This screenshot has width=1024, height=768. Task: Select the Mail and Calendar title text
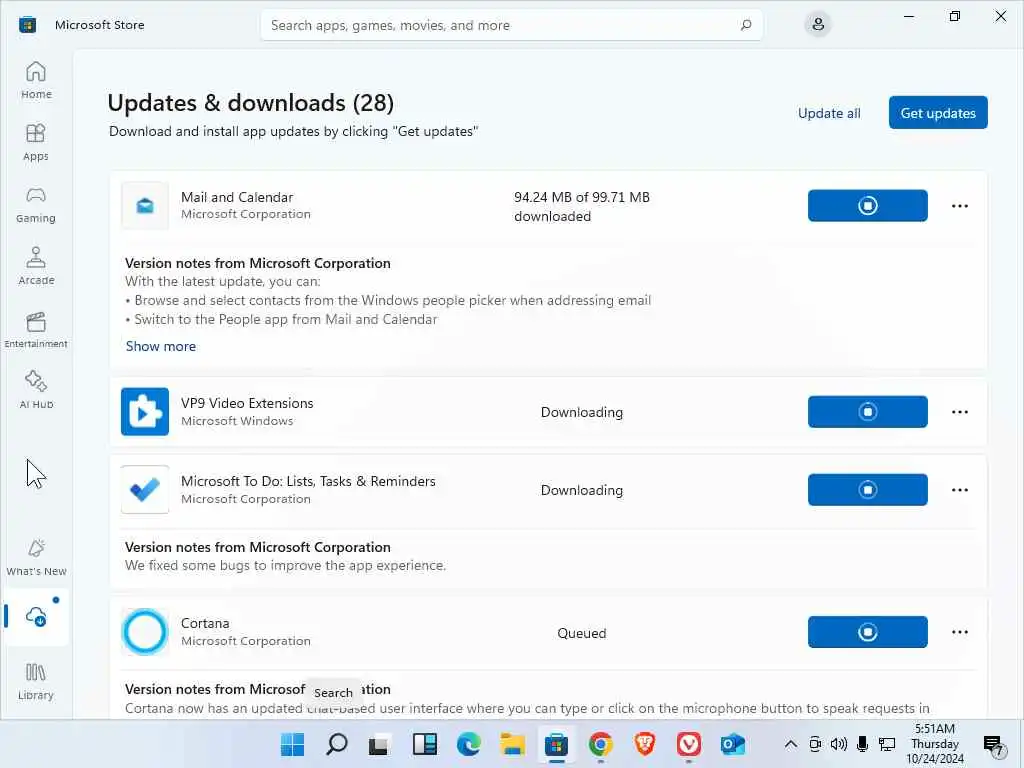237,197
